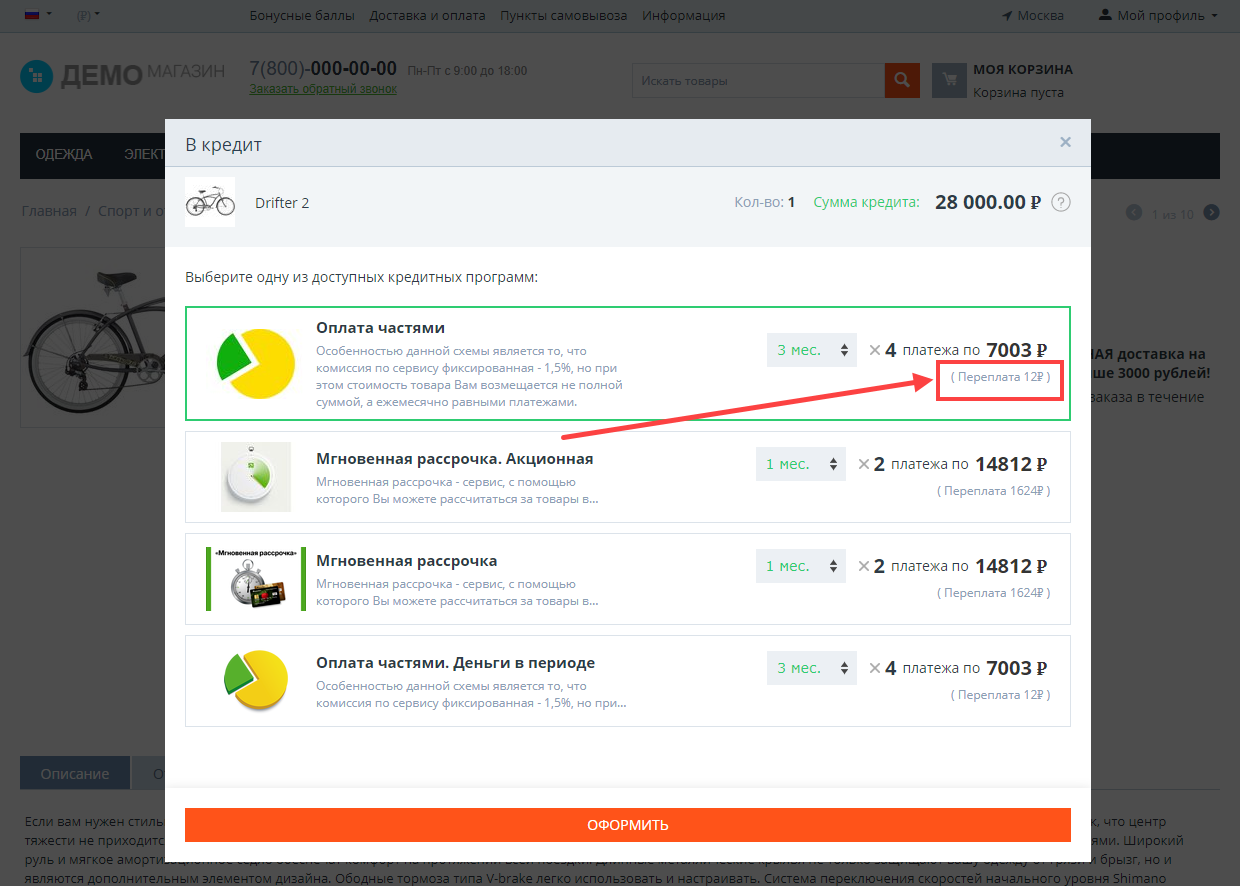Click the ДЕМО магазин logo
Screen dimensions: 1240x886
click(122, 75)
